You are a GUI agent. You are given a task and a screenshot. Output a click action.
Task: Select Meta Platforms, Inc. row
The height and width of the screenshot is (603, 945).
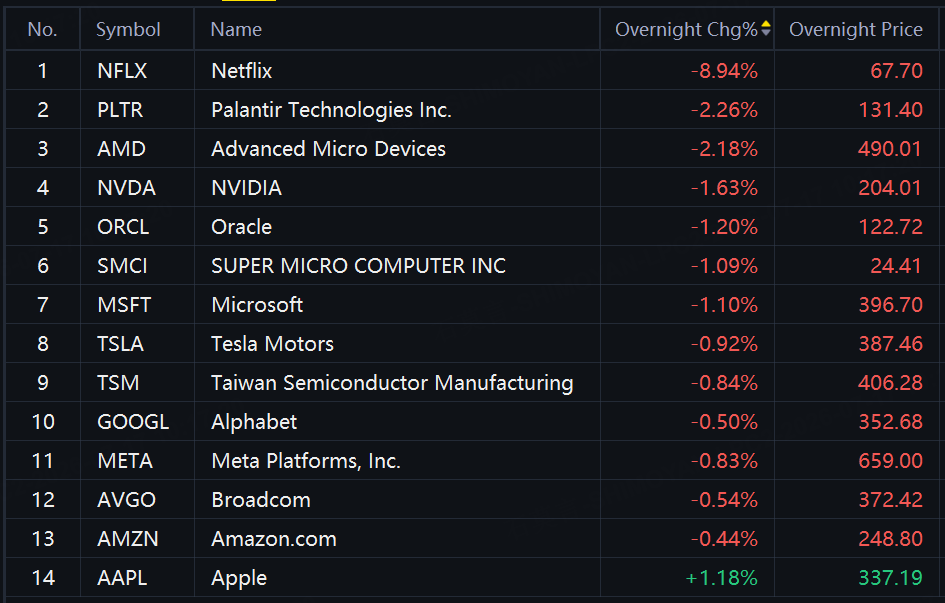point(472,460)
